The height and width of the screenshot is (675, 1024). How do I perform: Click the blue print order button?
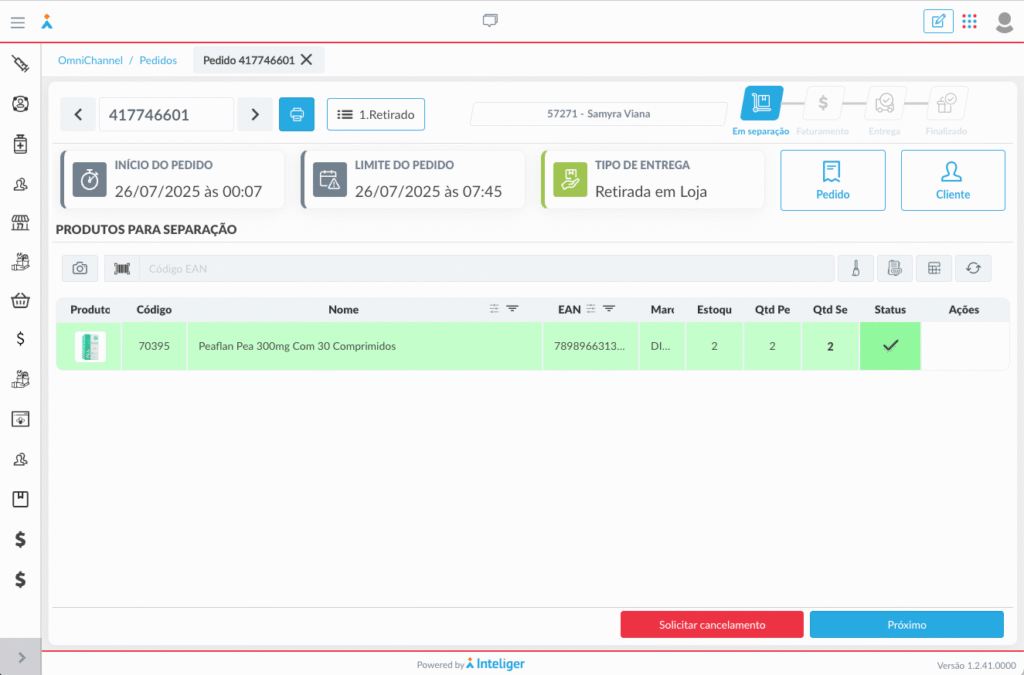(x=296, y=114)
